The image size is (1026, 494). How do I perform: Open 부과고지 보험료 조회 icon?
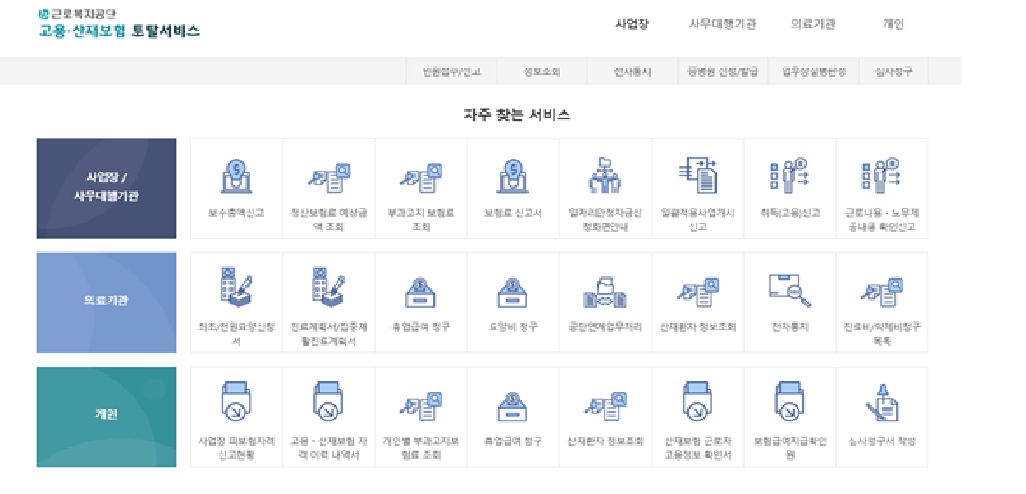pos(421,178)
